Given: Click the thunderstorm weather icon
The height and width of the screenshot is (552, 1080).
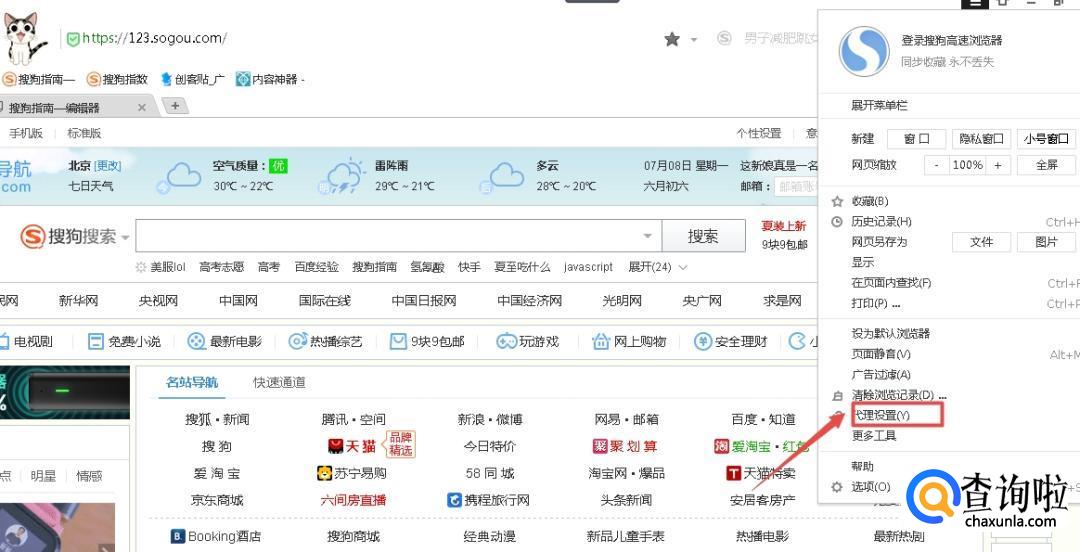Looking at the screenshot, I should (342, 176).
